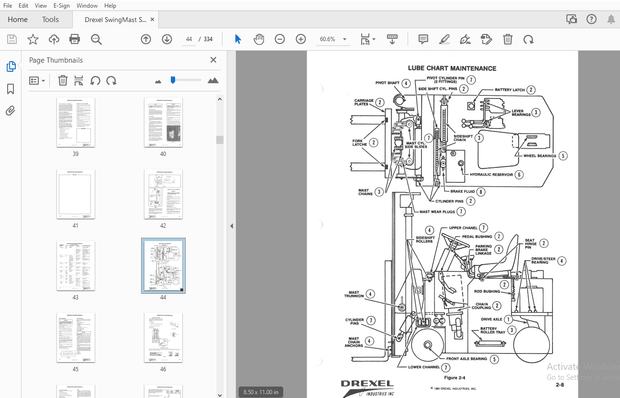Screen dimensions: 620x398
Task: Click the page number field showing 44
Action: point(189,39)
